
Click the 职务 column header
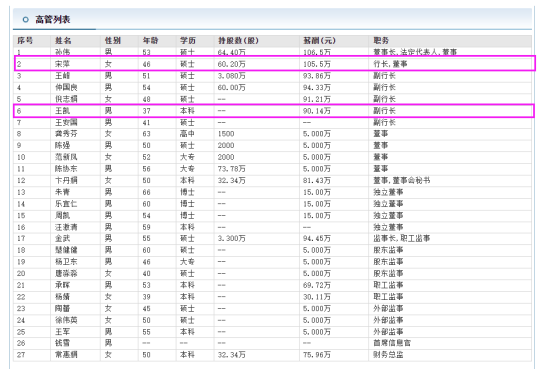pos(381,40)
